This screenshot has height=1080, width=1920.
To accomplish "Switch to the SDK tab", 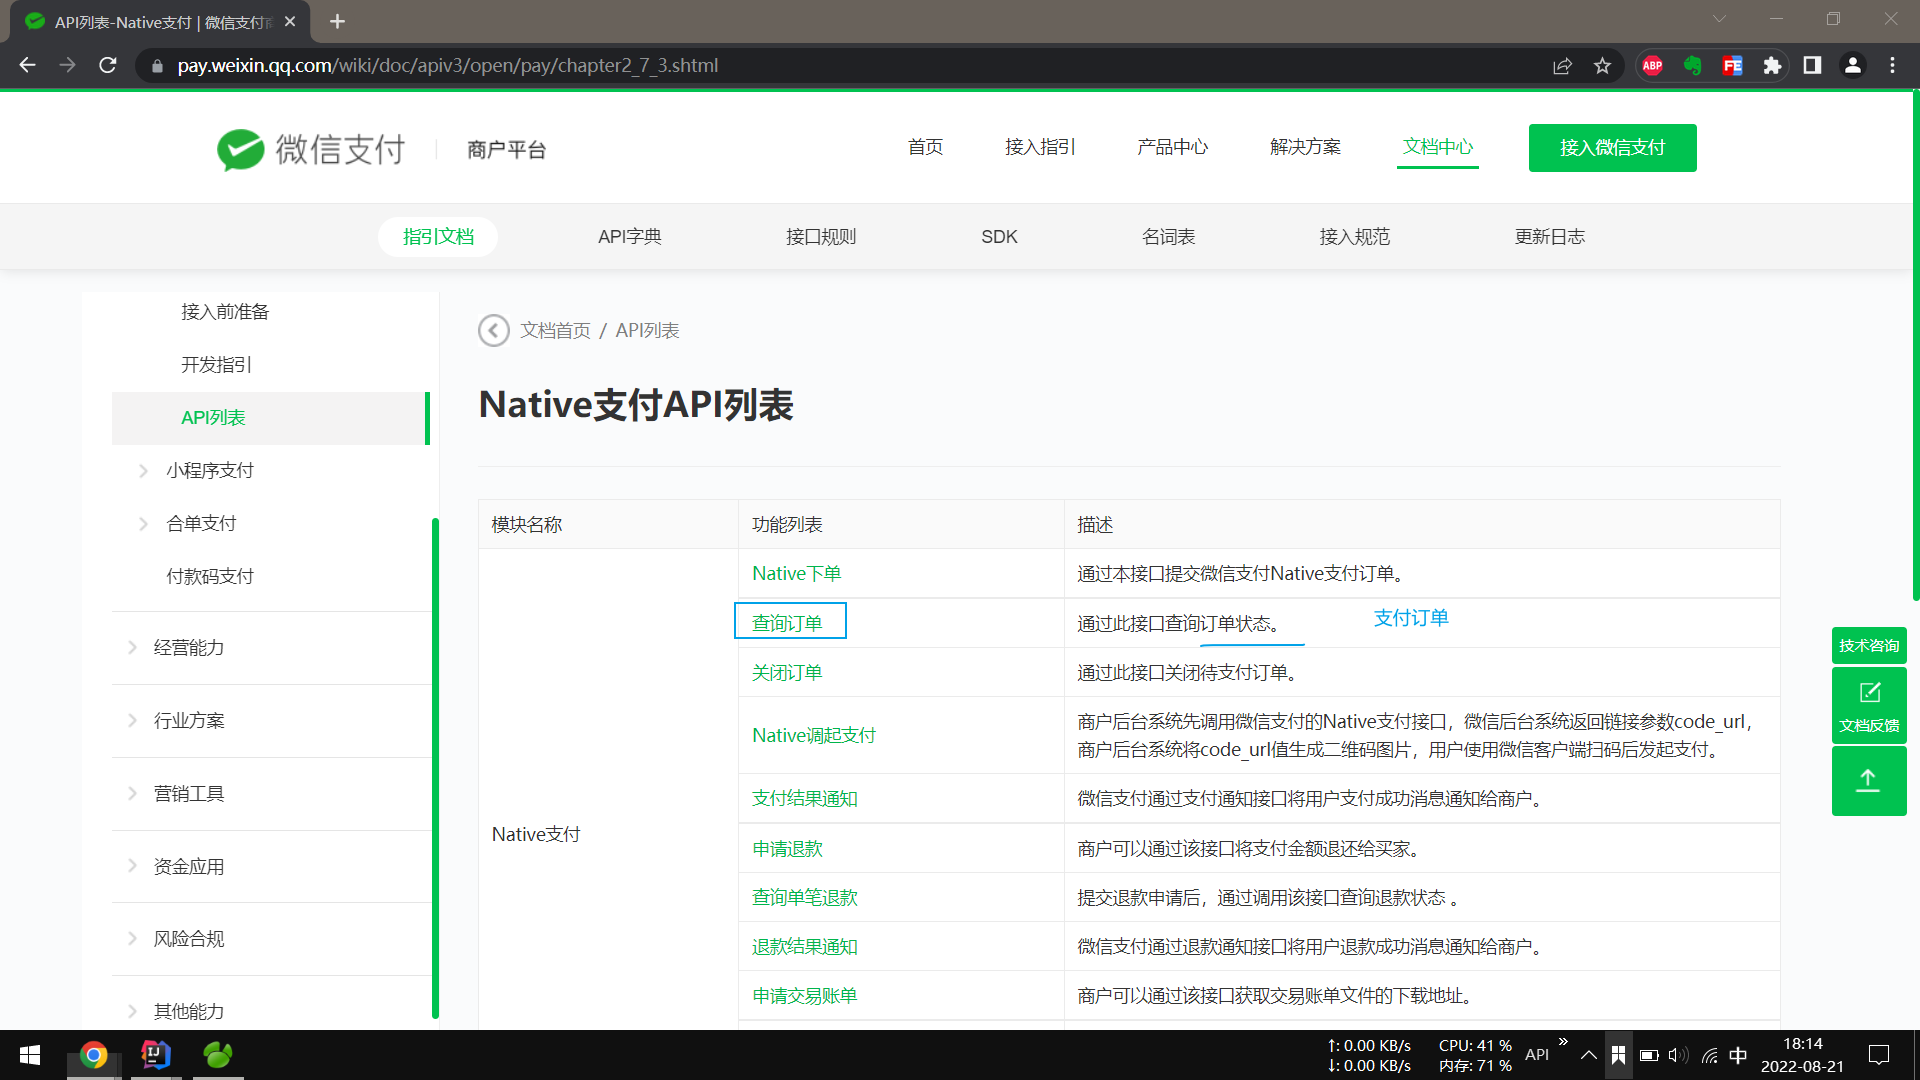I will (999, 237).
